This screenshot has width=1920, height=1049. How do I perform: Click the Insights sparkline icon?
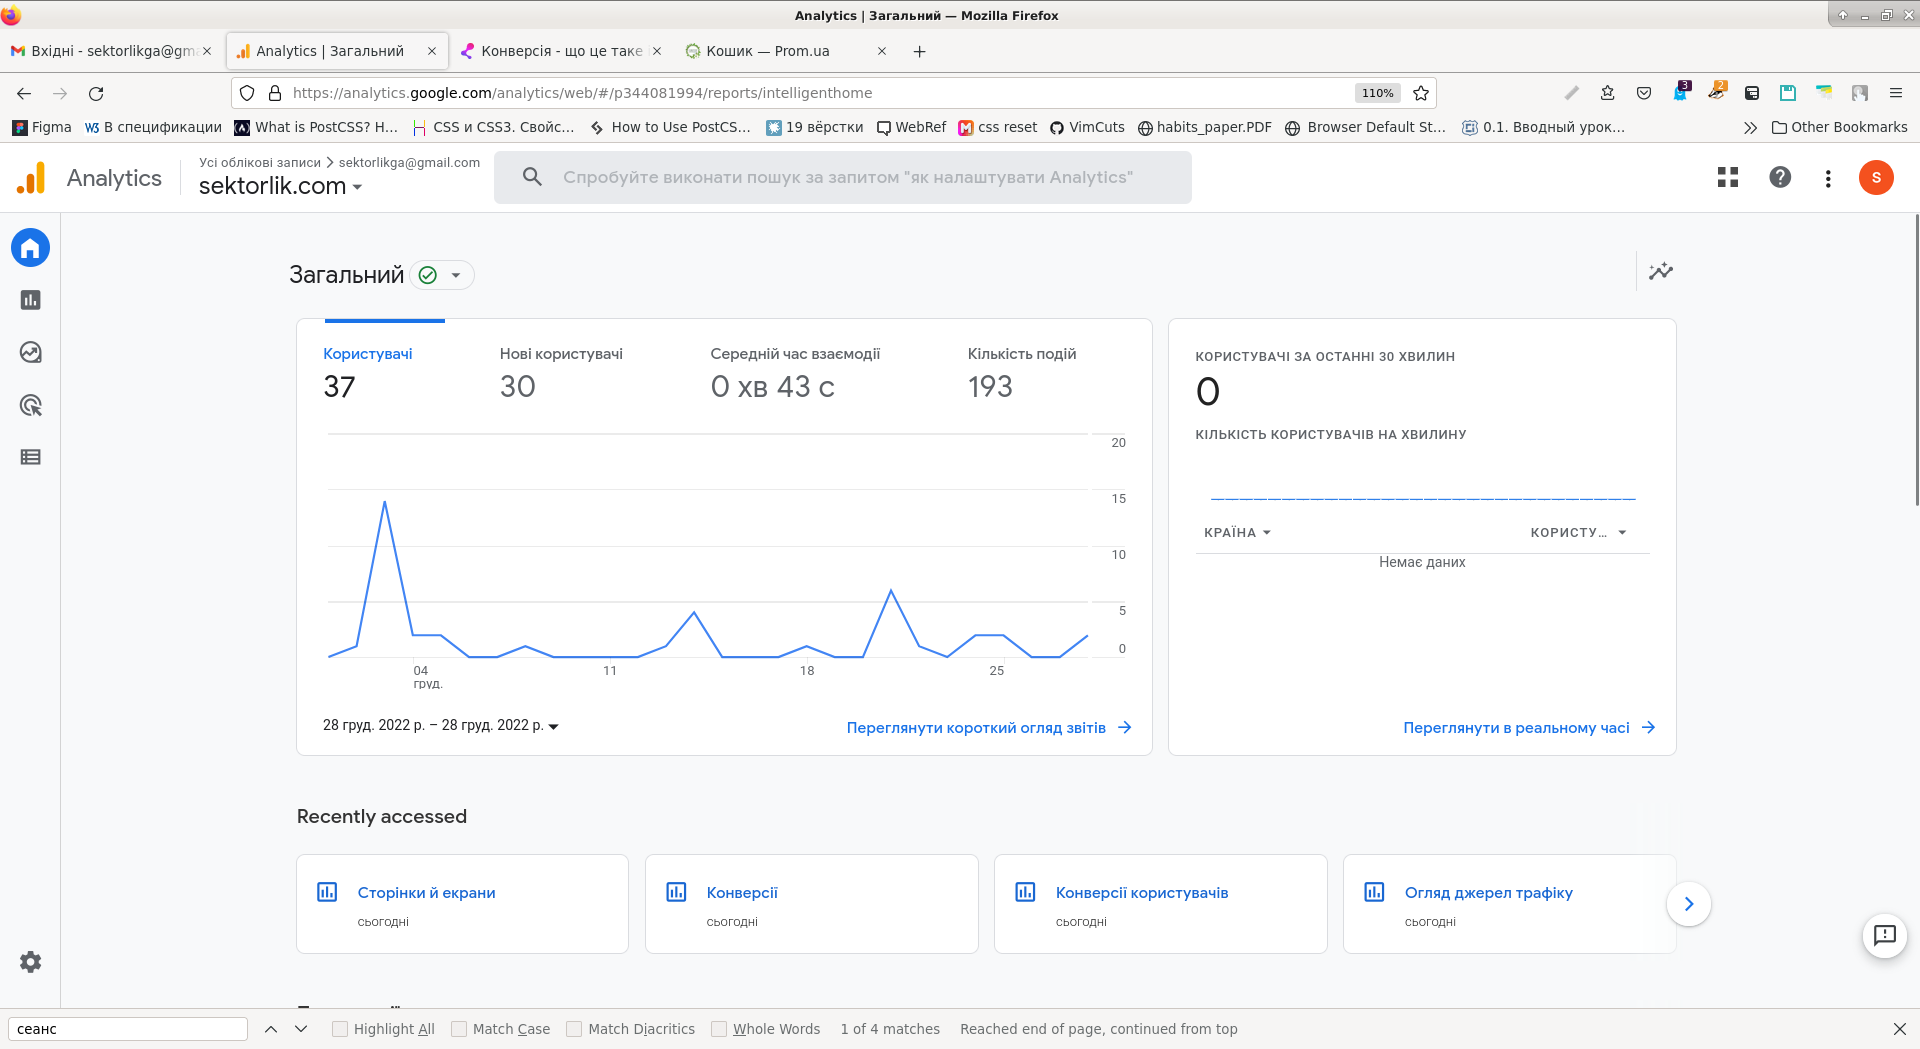point(1661,271)
